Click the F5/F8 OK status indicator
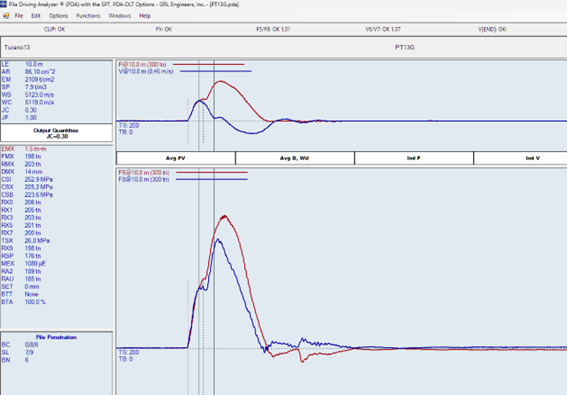The image size is (567, 395). (x=273, y=29)
